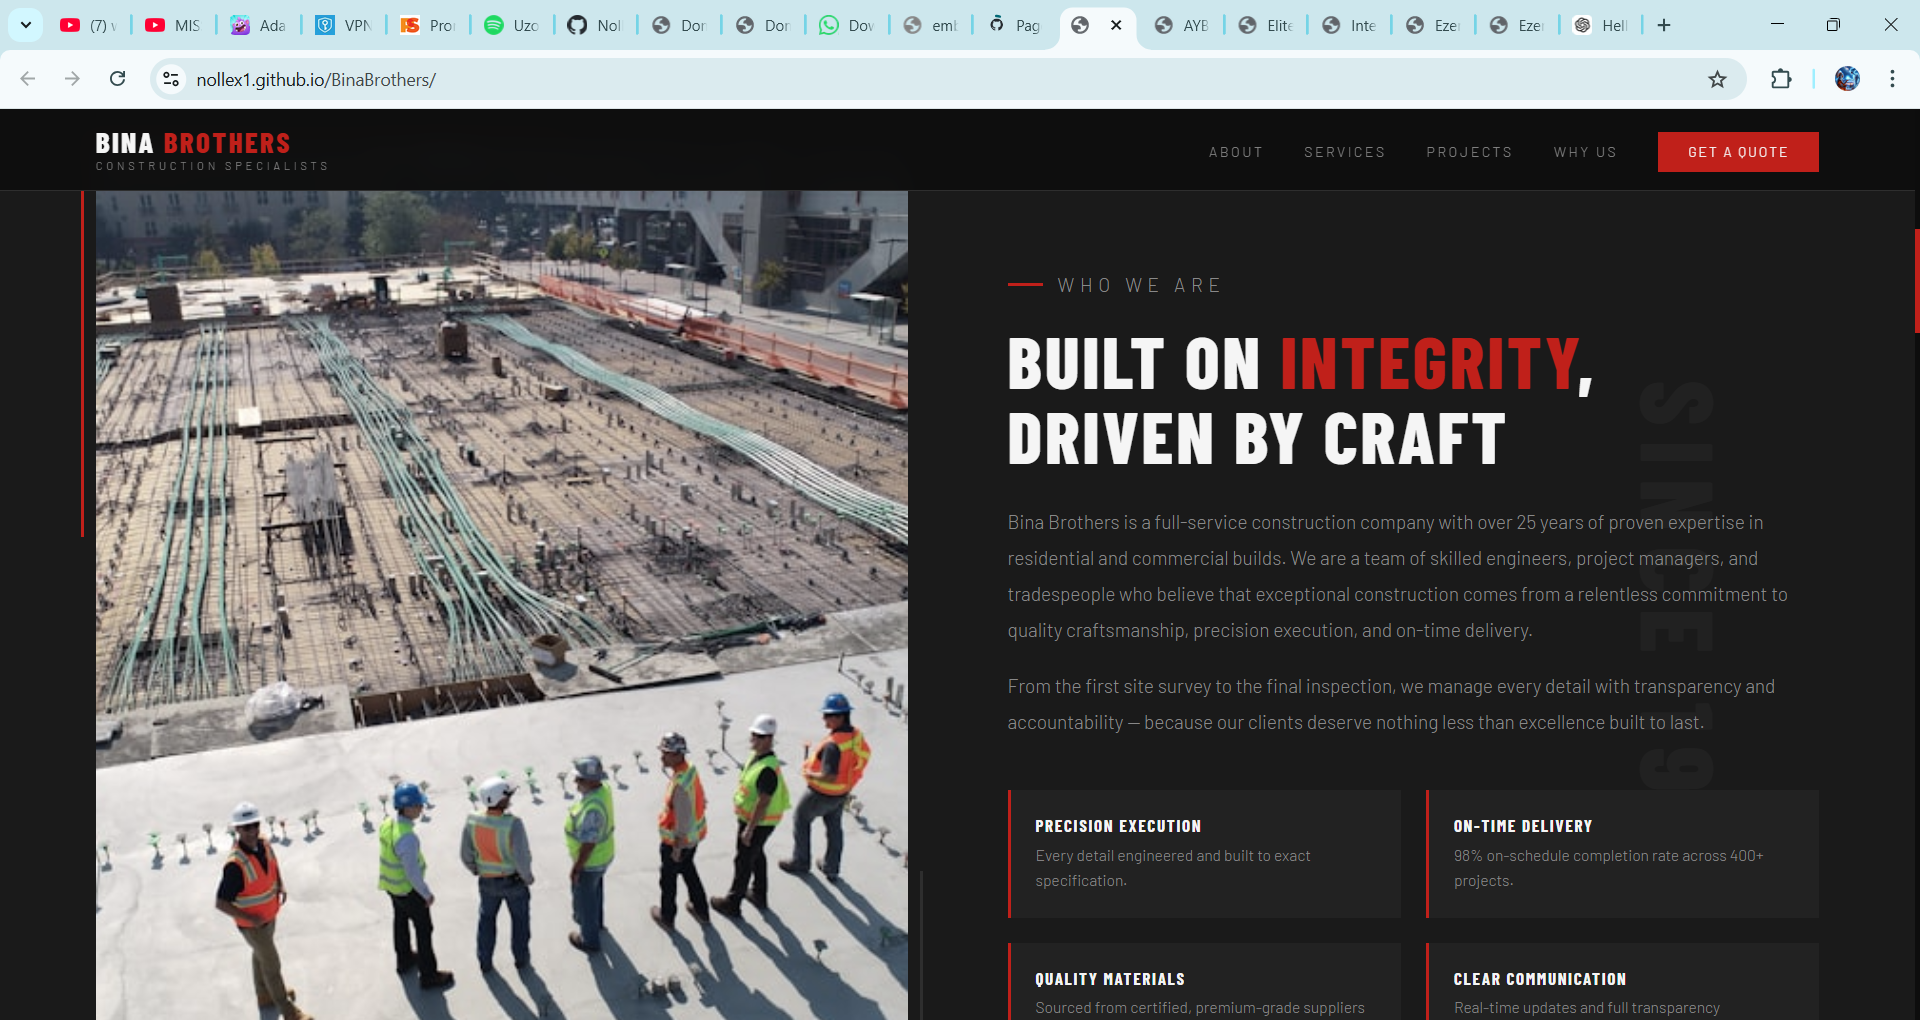Open Projects in the site navigation
This screenshot has width=1920, height=1020.
(1469, 152)
